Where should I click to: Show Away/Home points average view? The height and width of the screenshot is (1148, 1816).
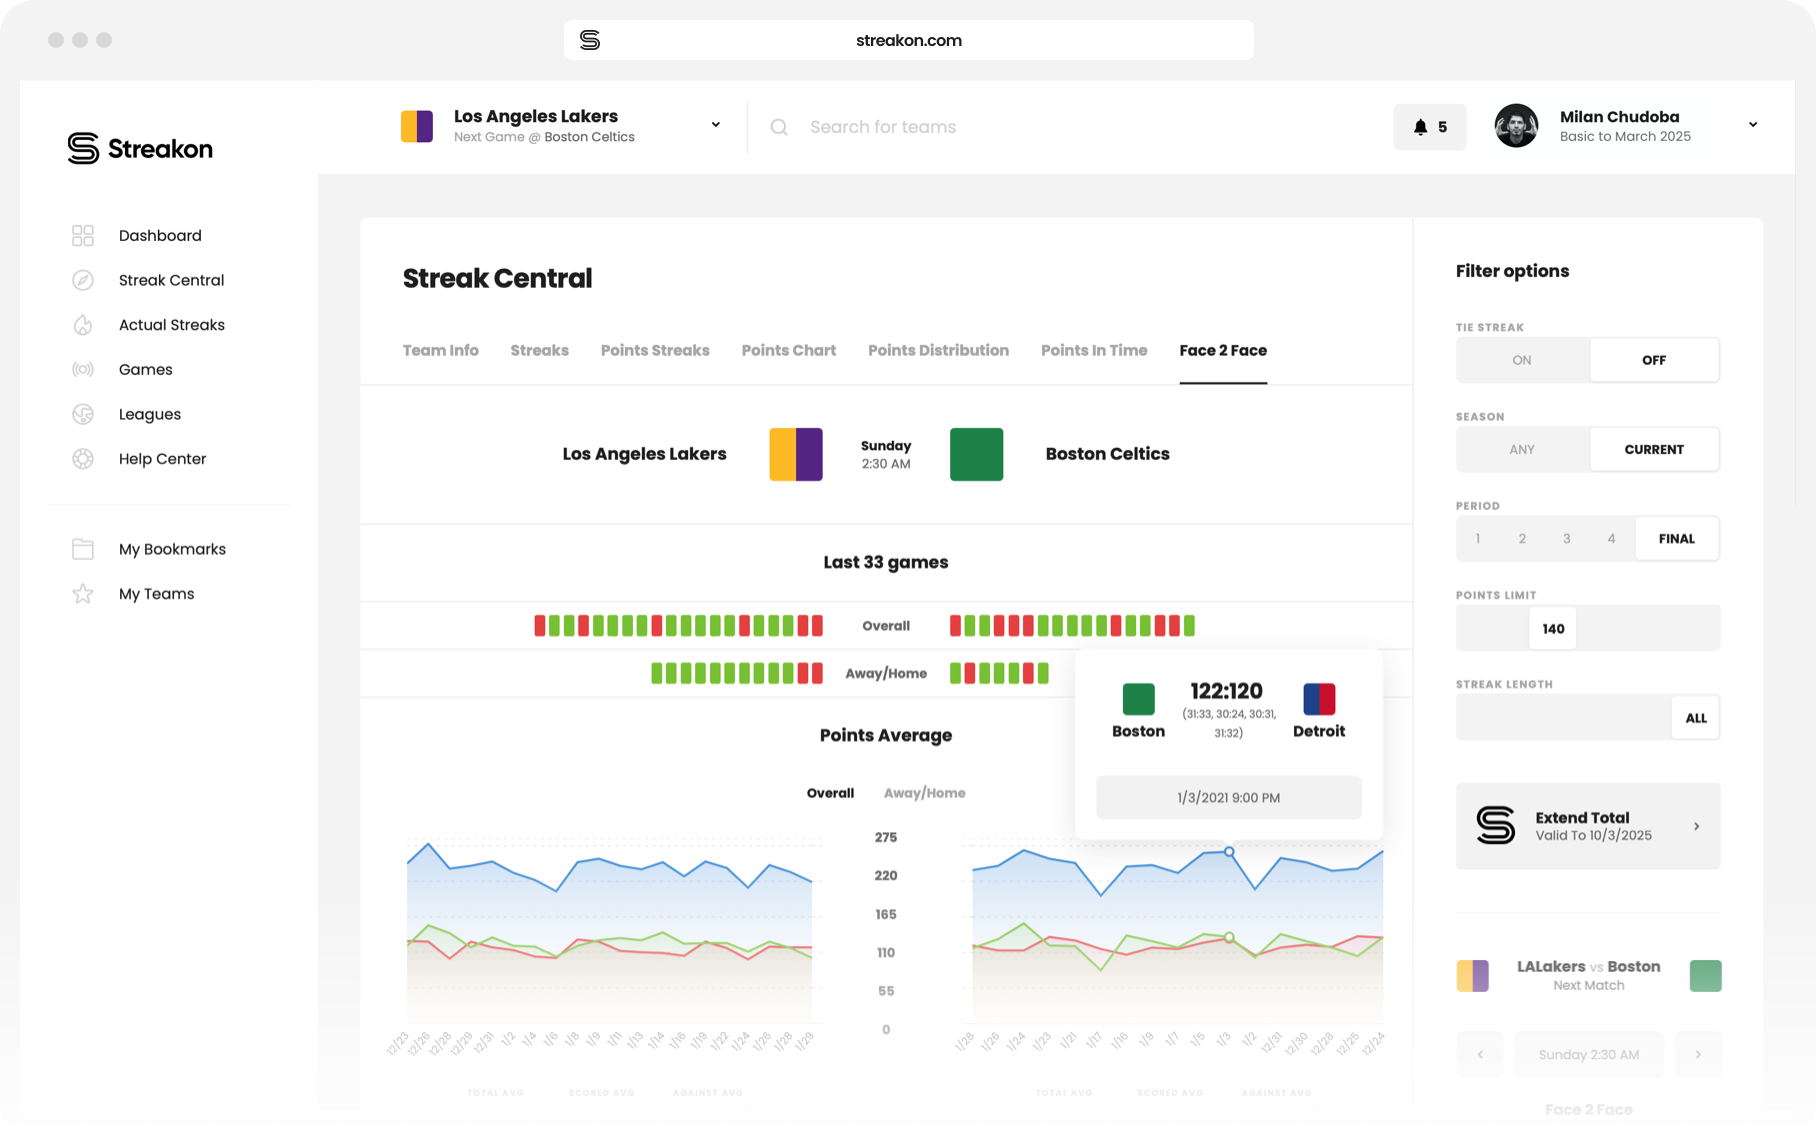tap(925, 793)
